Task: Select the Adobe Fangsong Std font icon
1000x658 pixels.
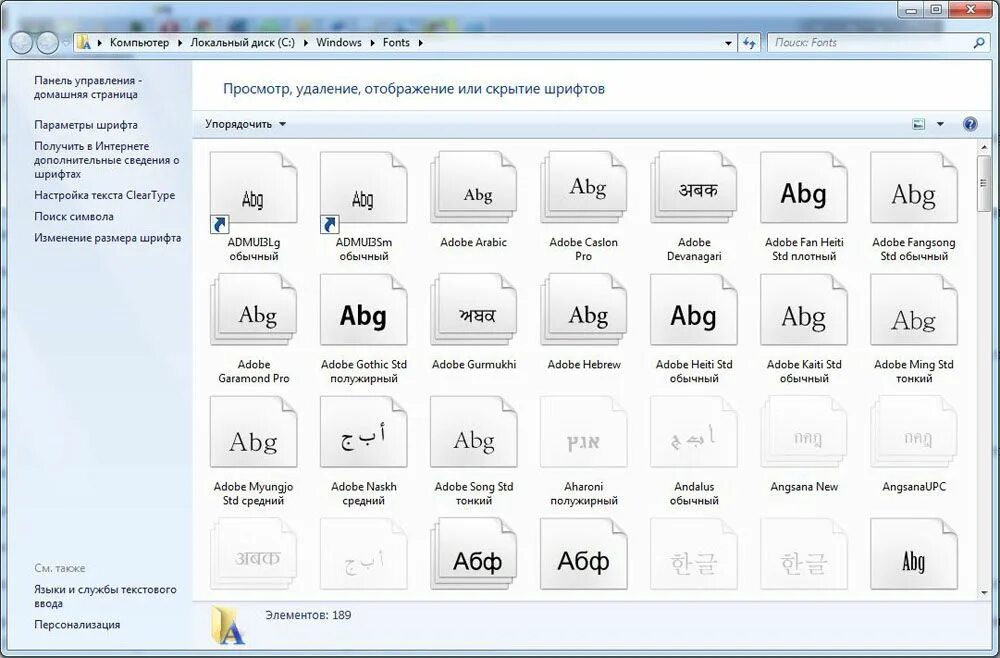Action: pos(914,187)
